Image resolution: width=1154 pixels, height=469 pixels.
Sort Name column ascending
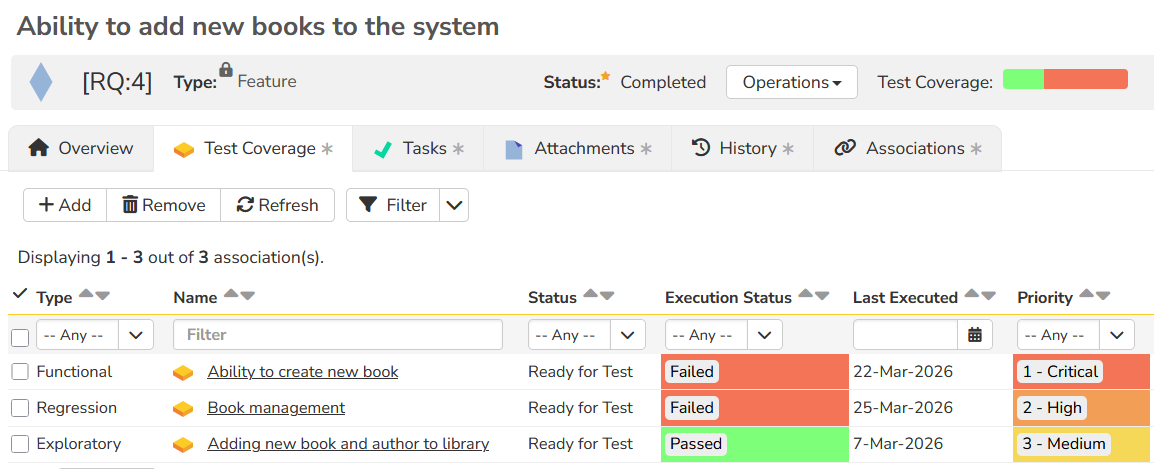(x=231, y=295)
